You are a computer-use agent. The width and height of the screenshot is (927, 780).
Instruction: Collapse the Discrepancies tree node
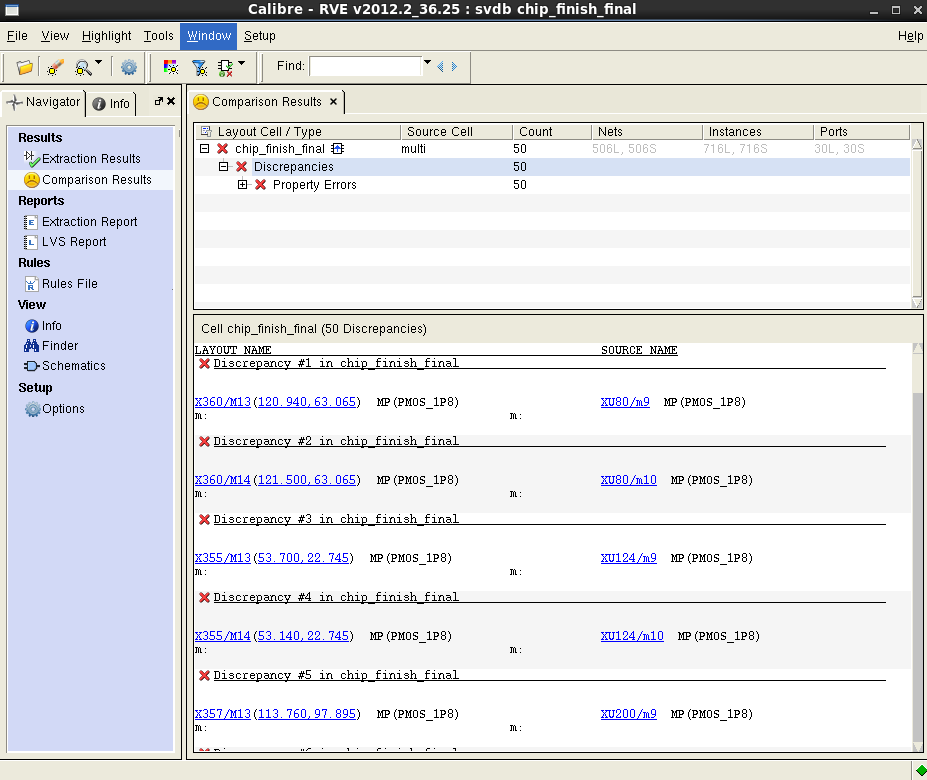[x=223, y=167]
